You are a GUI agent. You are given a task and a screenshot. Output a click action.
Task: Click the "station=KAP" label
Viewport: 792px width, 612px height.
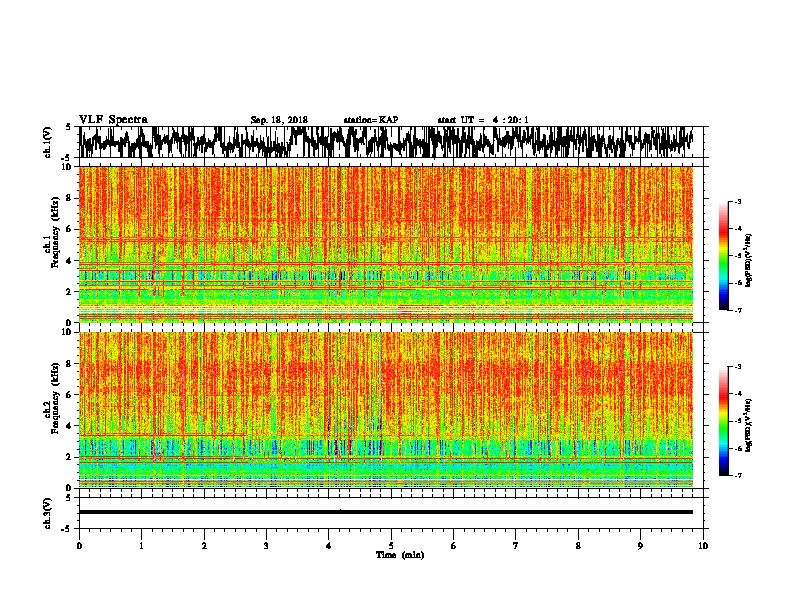pyautogui.click(x=370, y=120)
